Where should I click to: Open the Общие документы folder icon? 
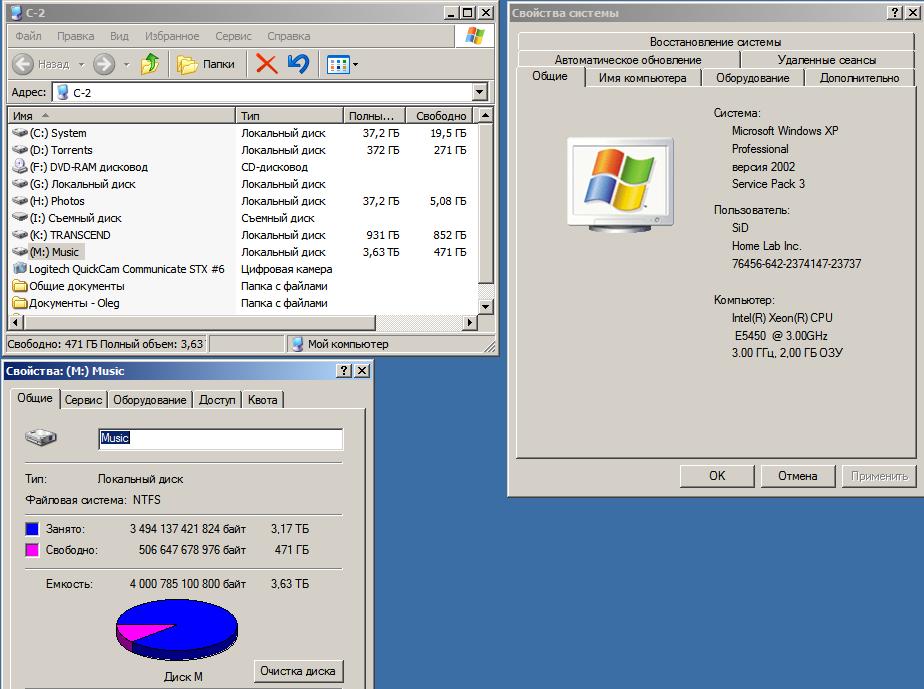click(20, 286)
